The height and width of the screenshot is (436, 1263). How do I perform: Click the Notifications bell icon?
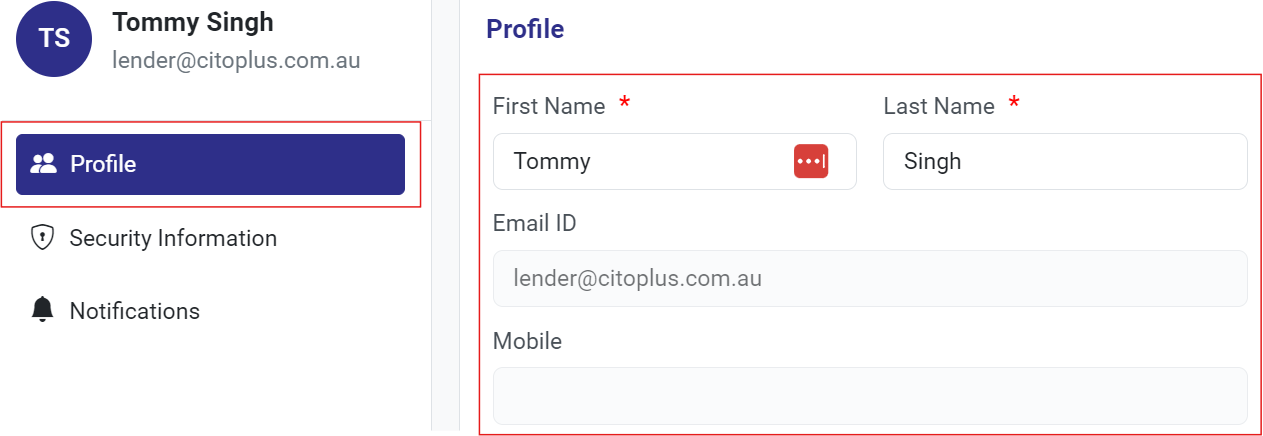pyautogui.click(x=42, y=311)
